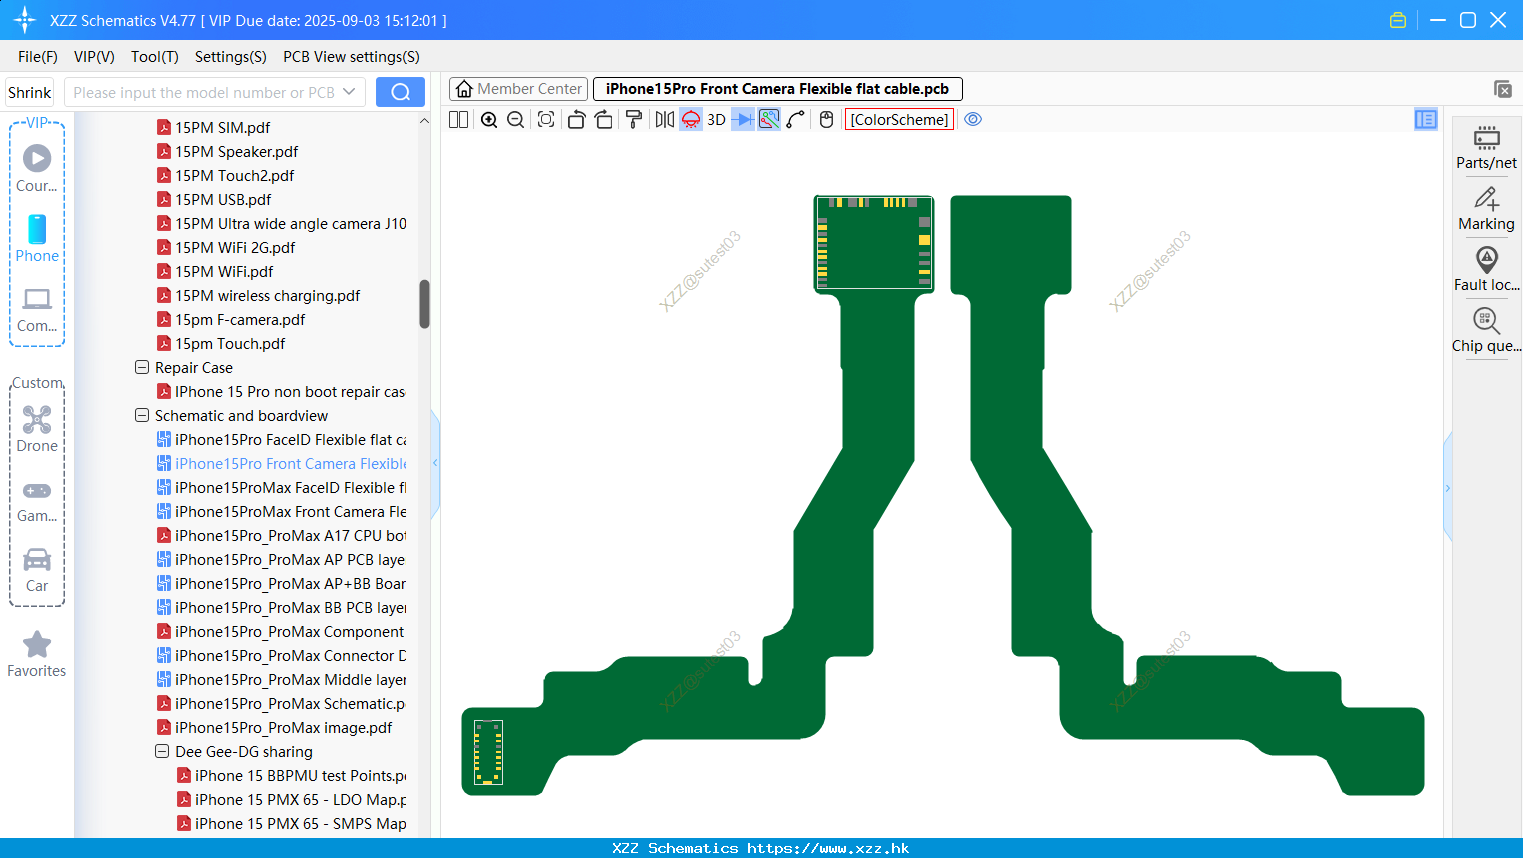Toggle the split view layout icon
Viewport: 1523px width, 858px height.
[458, 119]
